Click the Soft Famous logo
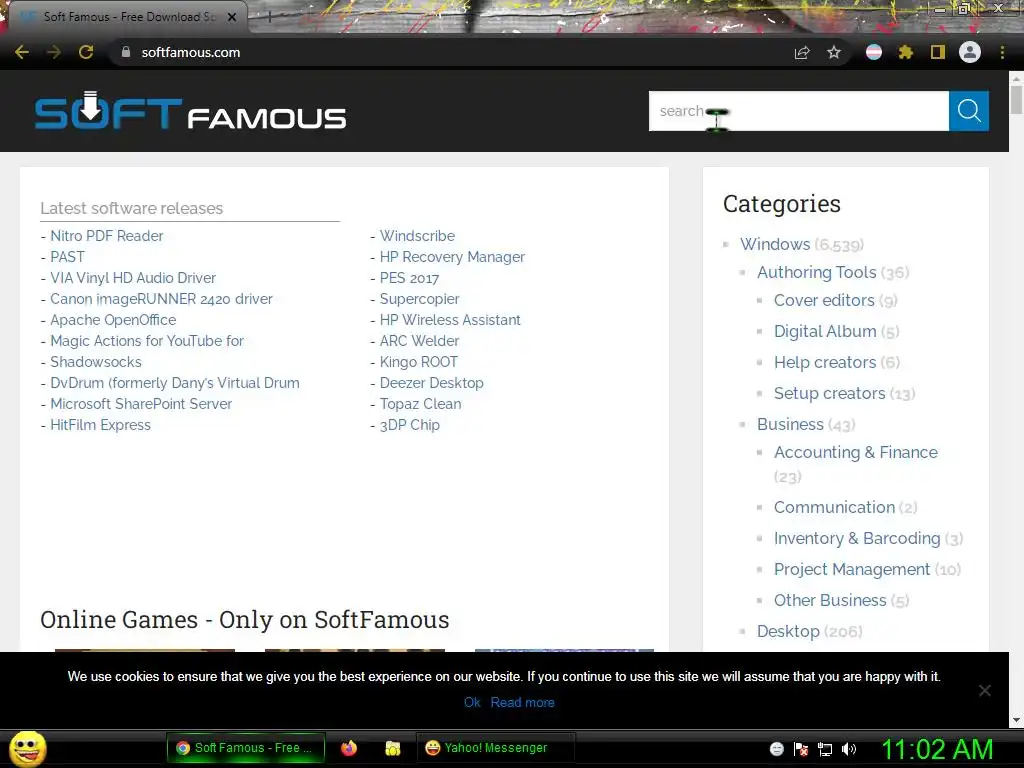This screenshot has width=1024, height=768. (190, 111)
